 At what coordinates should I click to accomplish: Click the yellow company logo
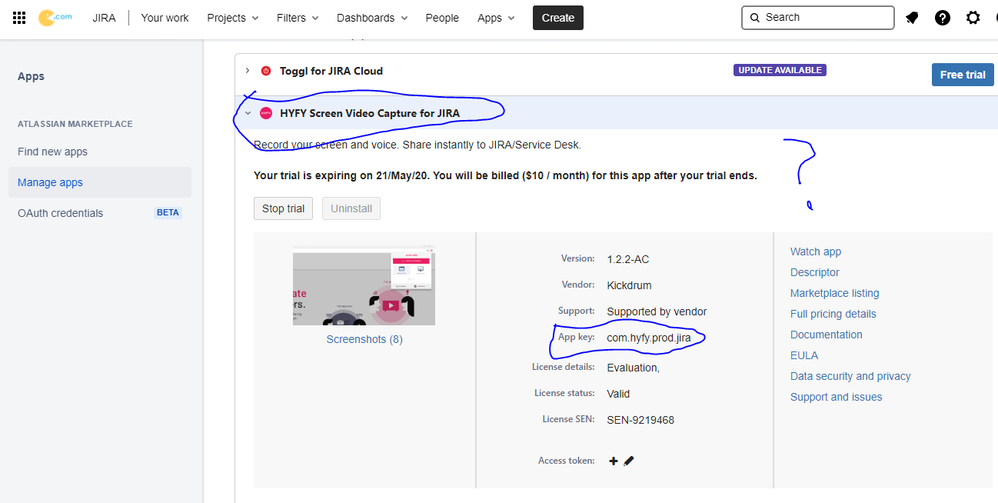[x=54, y=17]
